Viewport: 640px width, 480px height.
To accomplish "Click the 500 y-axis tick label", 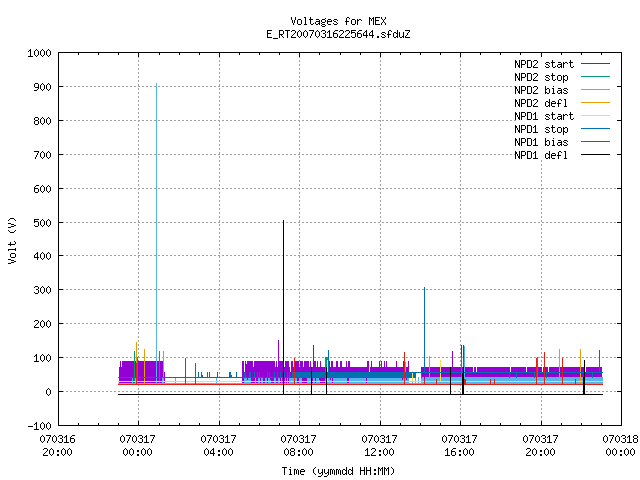I will 42,223.
